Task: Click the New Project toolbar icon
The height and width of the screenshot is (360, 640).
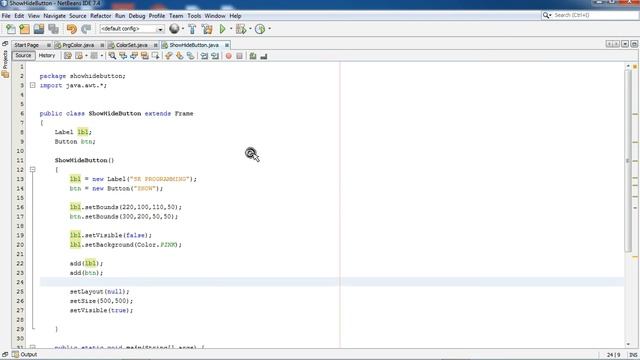Action: 24,29
